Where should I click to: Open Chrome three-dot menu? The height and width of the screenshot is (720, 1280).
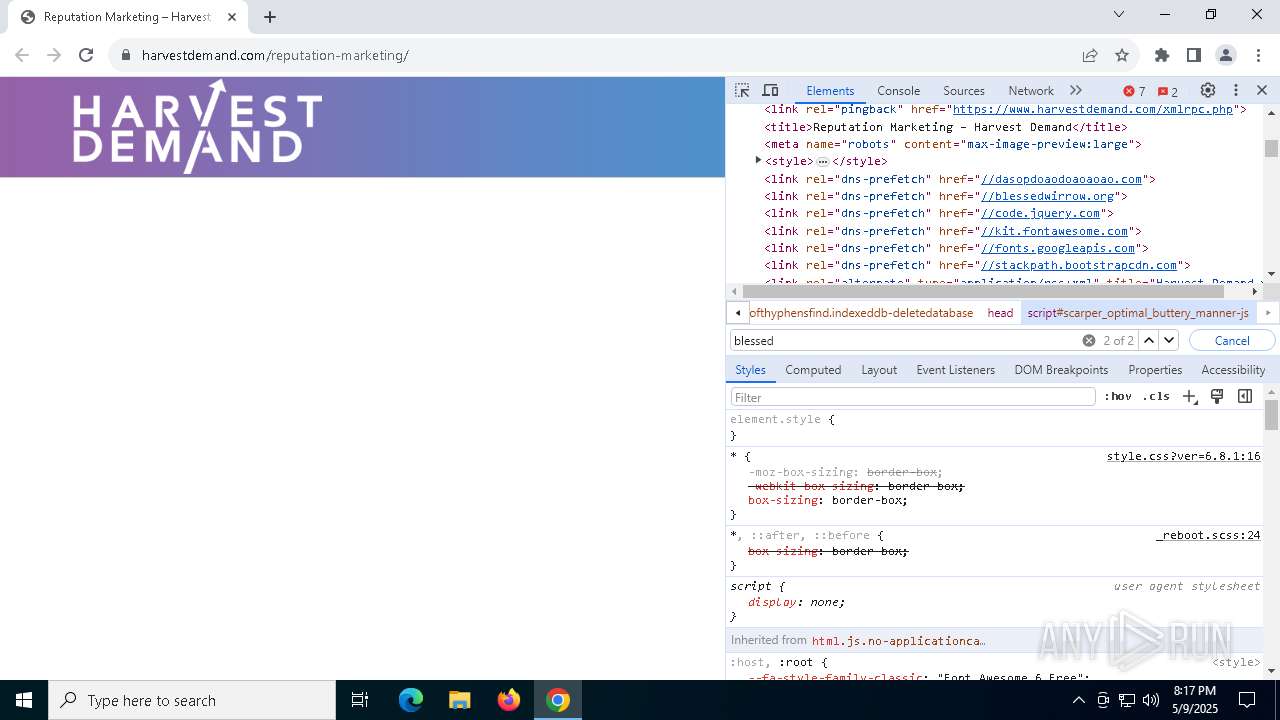1258,55
